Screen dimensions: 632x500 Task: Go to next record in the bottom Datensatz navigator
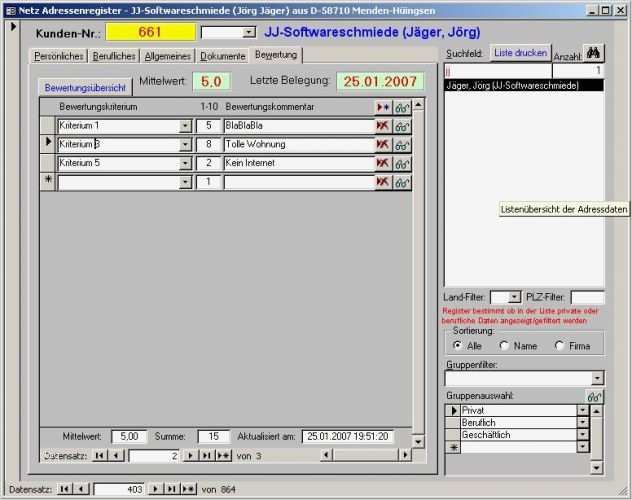coord(156,489)
